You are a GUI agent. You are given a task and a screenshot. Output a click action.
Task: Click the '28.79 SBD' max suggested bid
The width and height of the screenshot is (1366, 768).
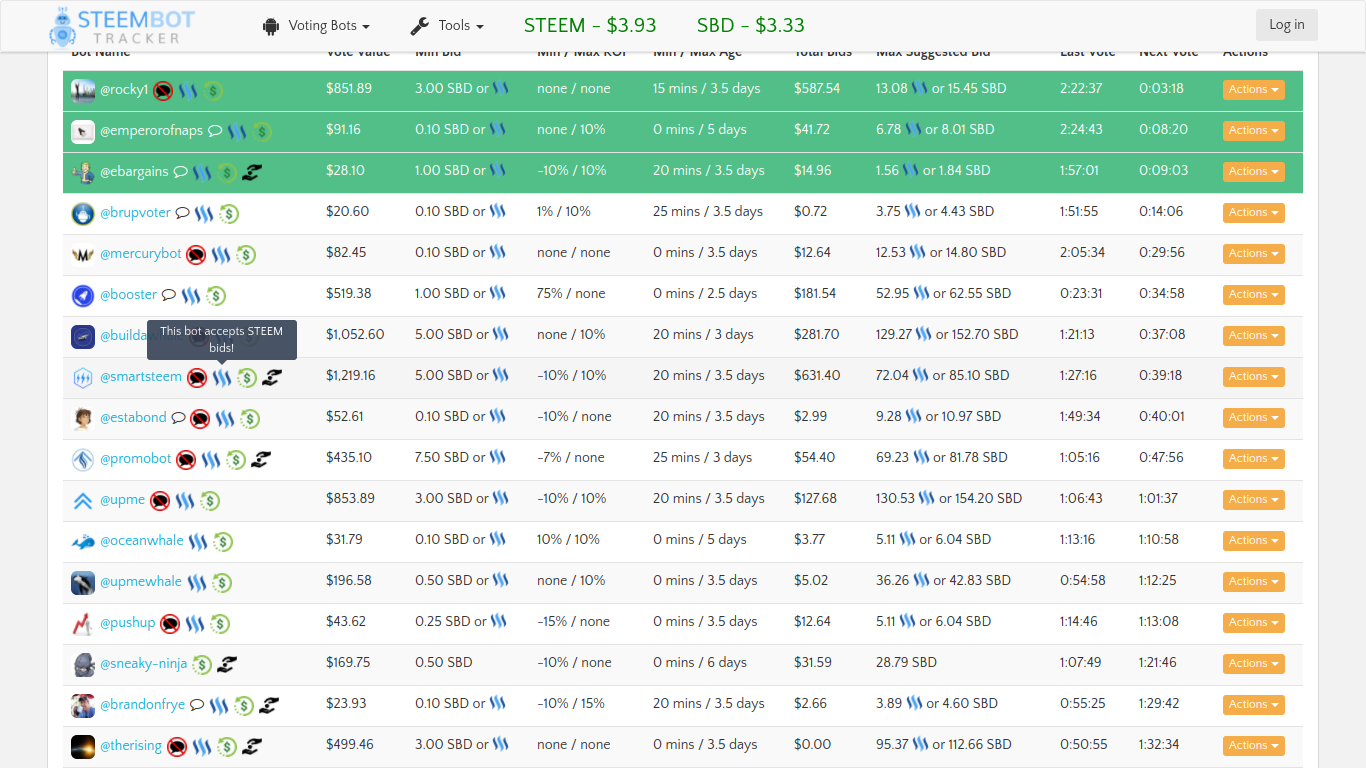[x=906, y=663]
